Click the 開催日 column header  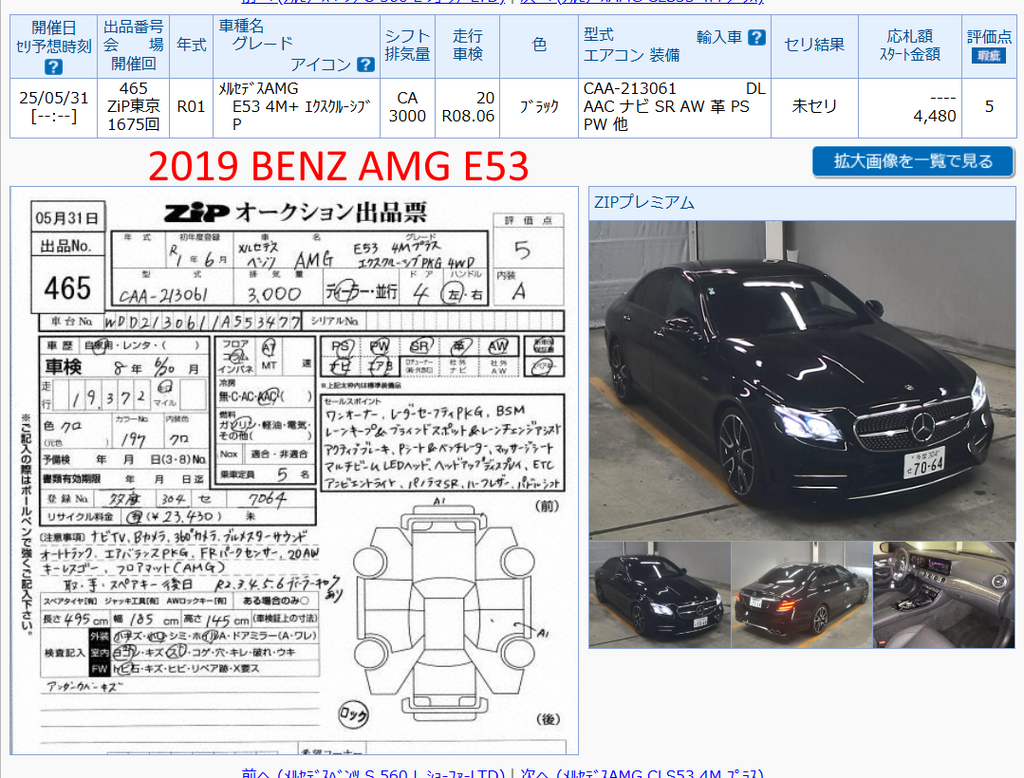click(x=54, y=46)
